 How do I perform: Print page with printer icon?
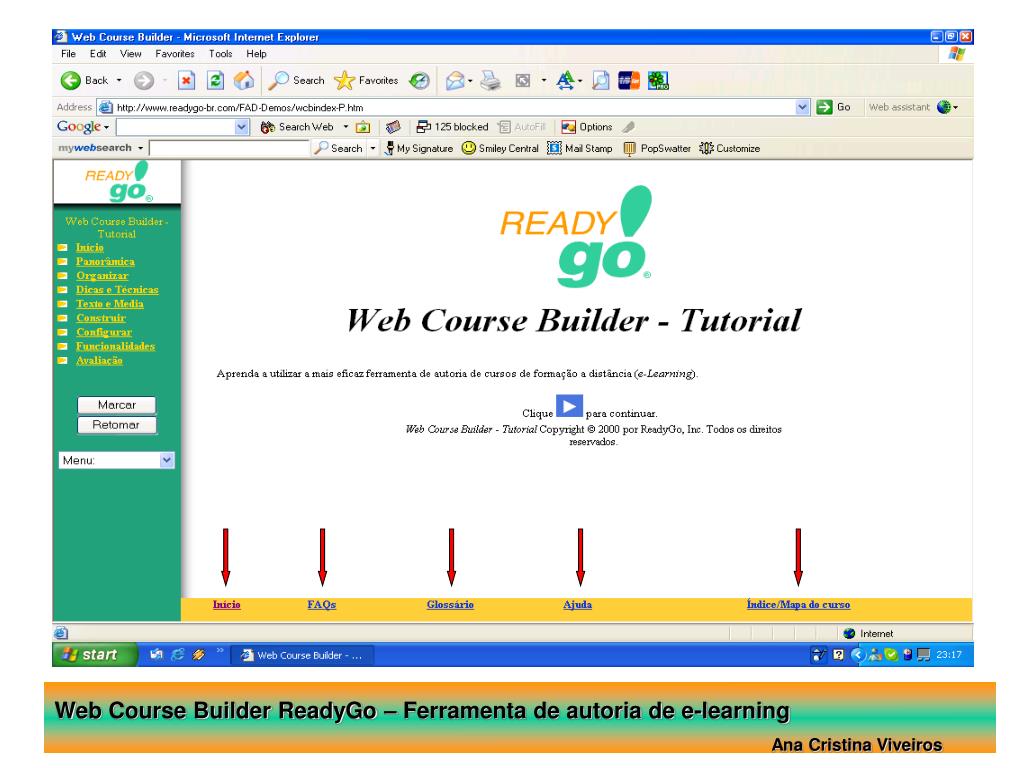pyautogui.click(x=490, y=80)
